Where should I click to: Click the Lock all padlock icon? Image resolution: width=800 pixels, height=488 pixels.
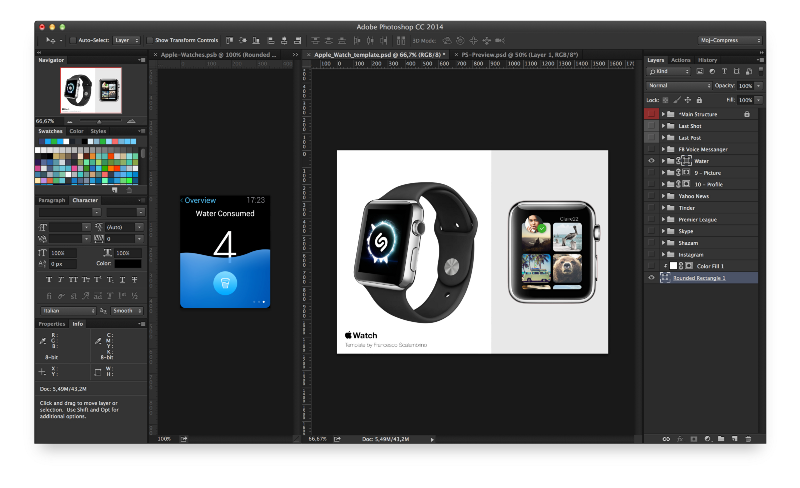pos(699,100)
